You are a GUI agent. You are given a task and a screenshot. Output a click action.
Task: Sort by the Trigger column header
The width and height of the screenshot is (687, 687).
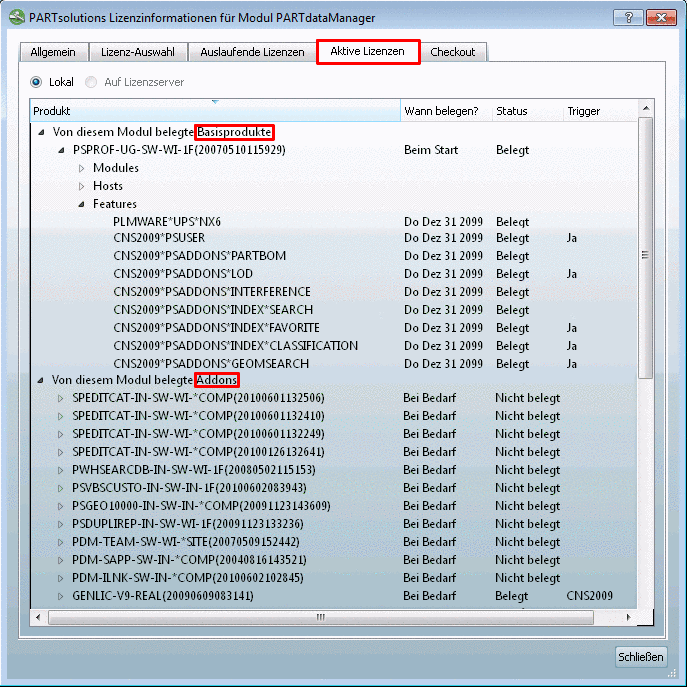(600, 111)
